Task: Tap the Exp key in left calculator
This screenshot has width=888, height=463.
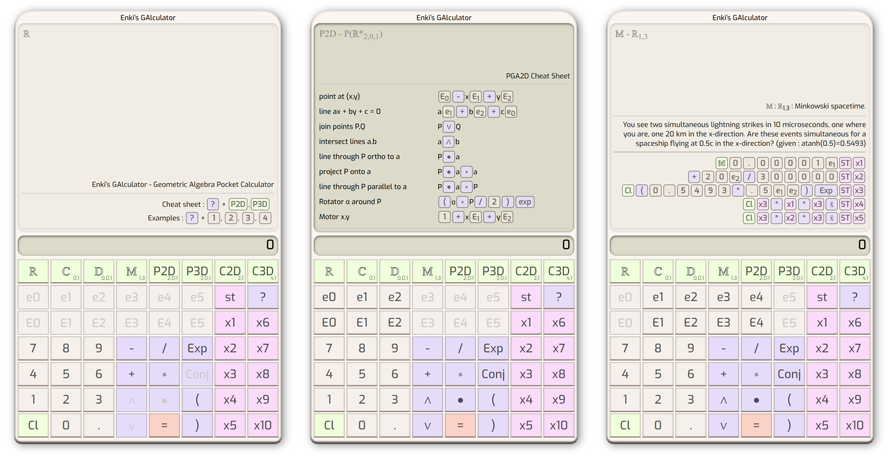Action: point(197,349)
